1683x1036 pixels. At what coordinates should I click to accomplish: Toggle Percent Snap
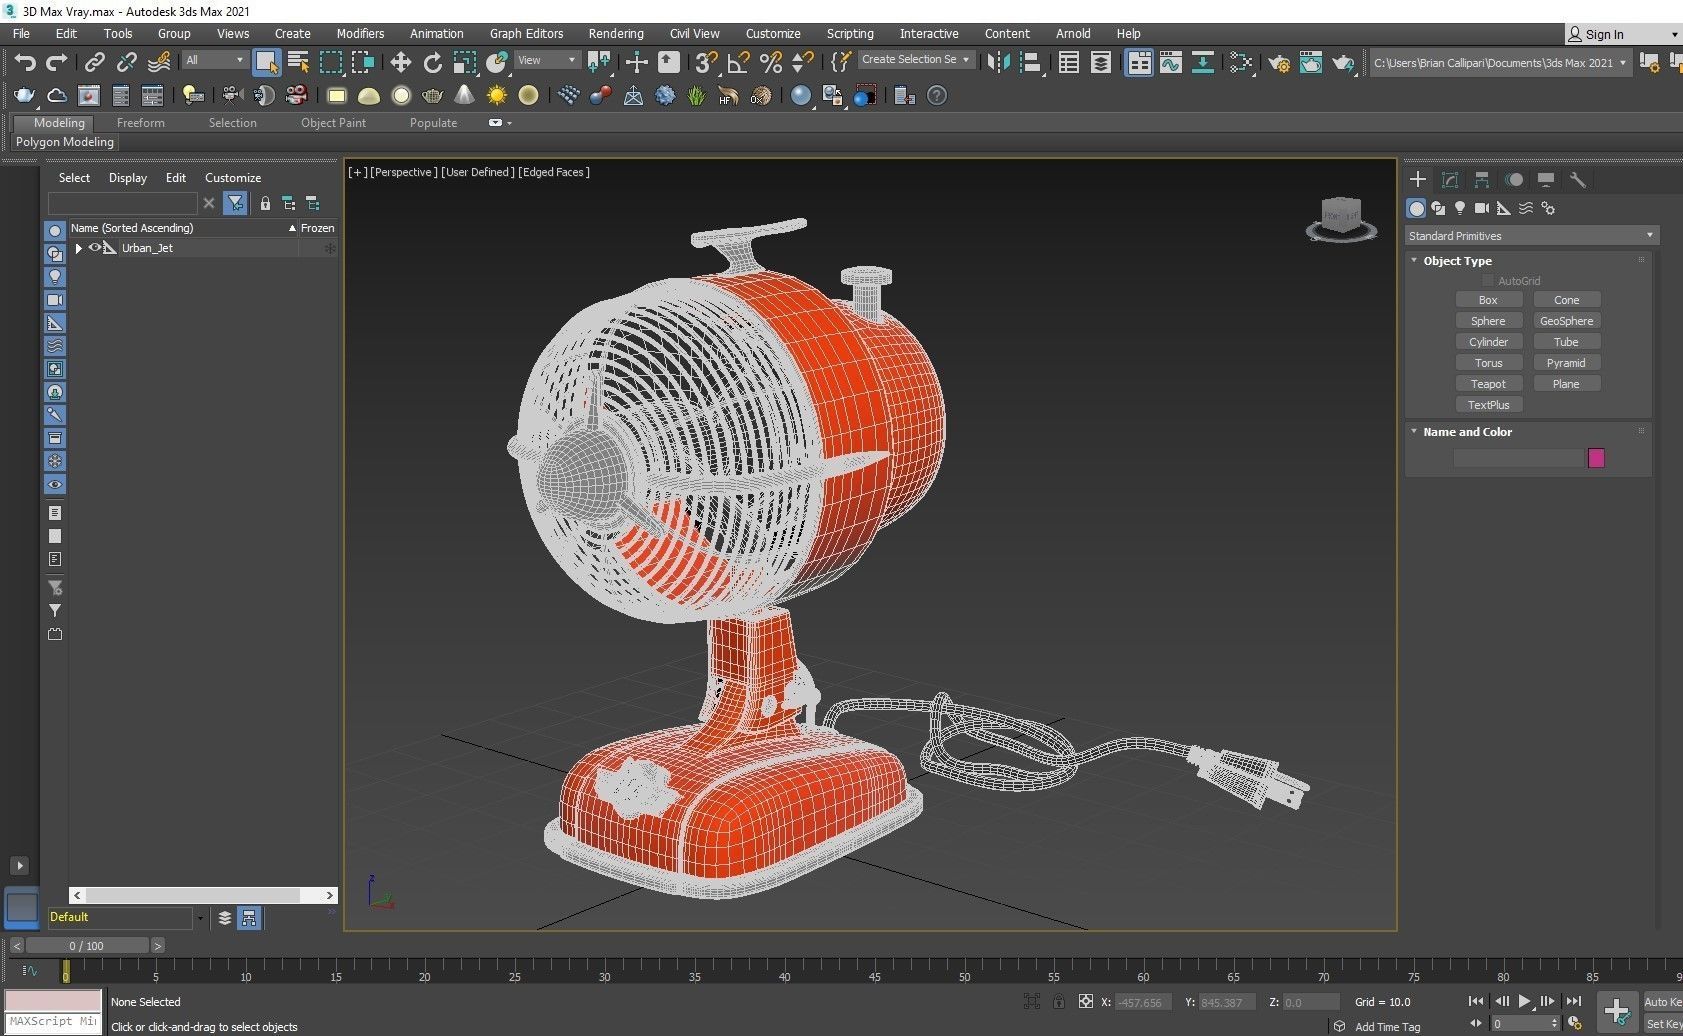(x=770, y=63)
